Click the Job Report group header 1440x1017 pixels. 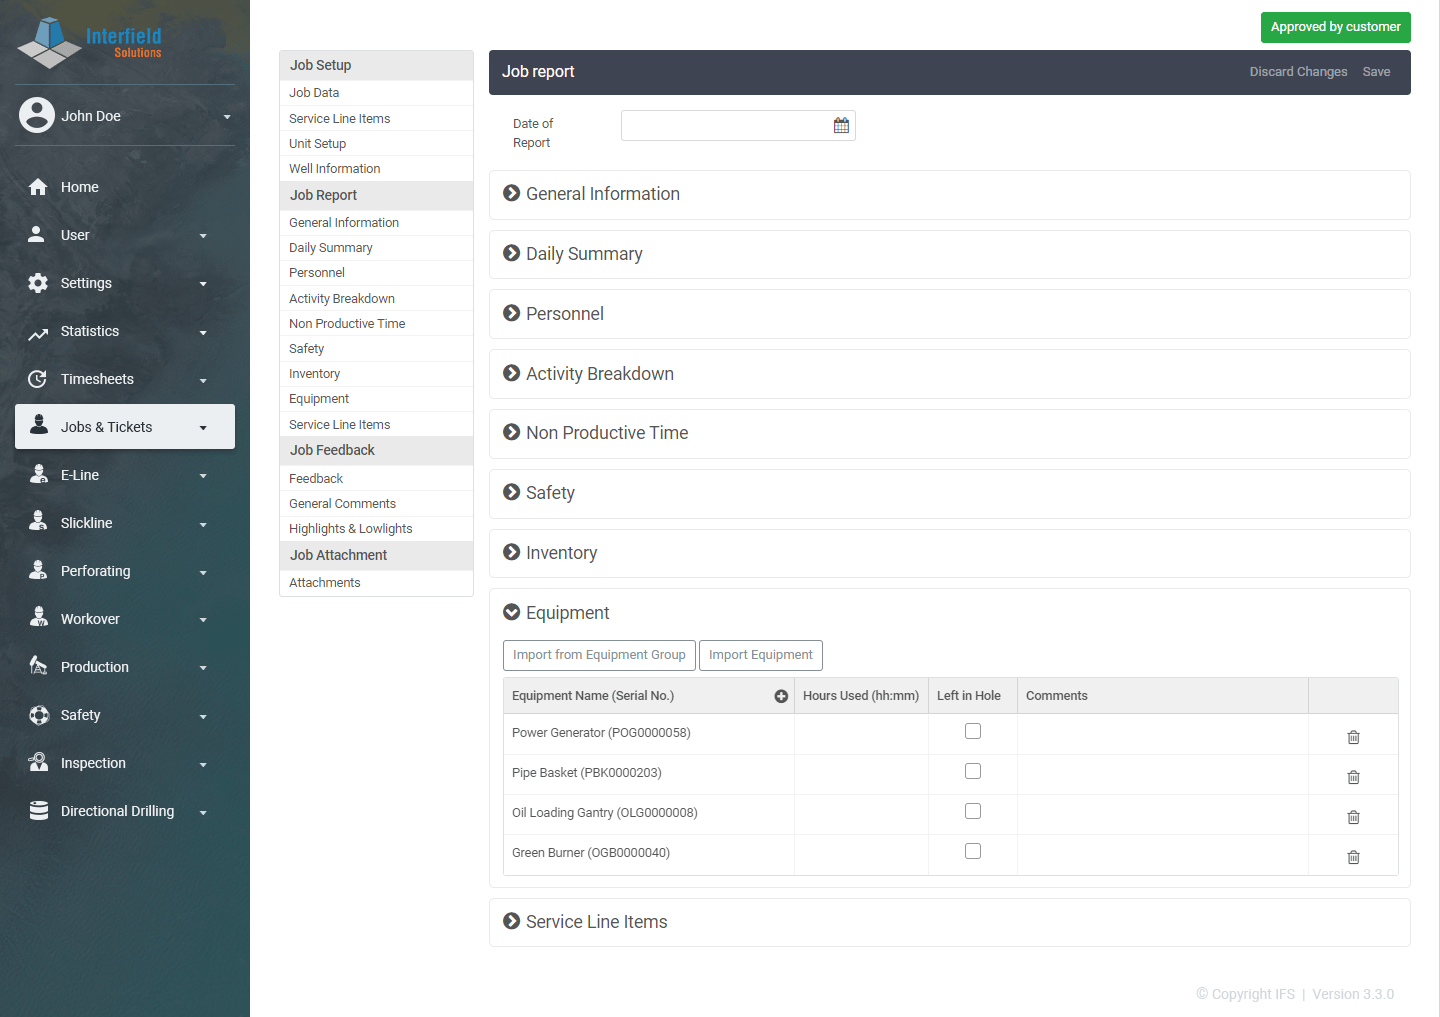tap(376, 195)
